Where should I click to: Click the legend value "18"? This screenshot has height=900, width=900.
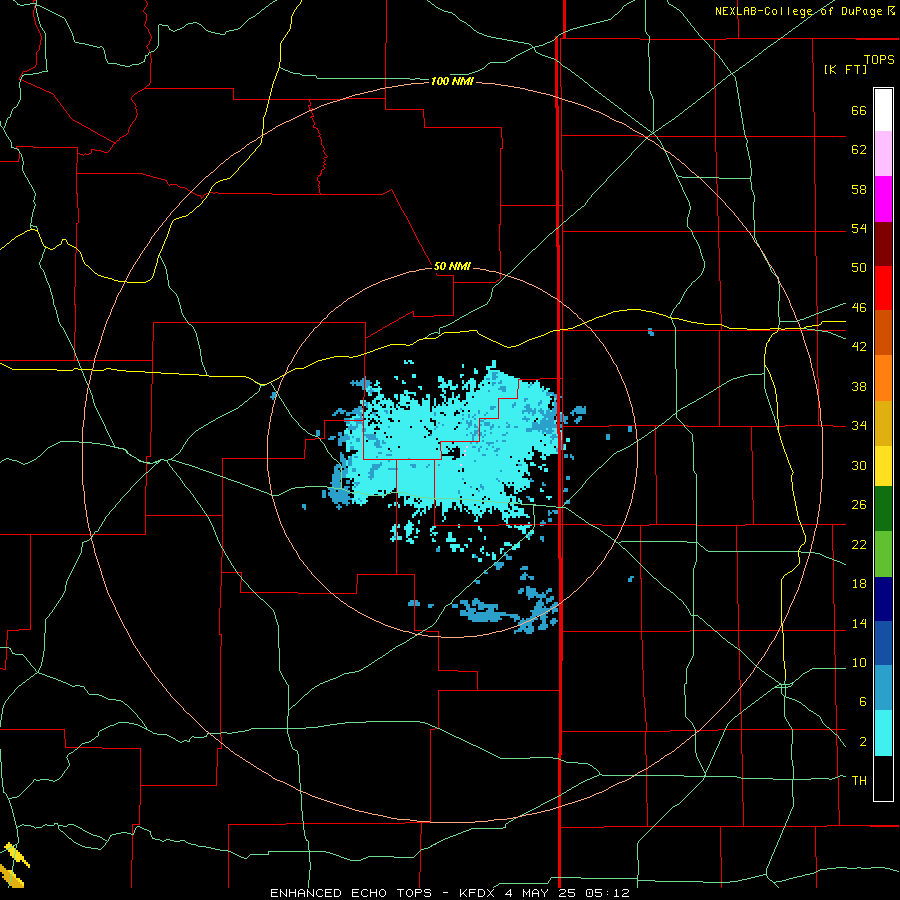[x=859, y=584]
